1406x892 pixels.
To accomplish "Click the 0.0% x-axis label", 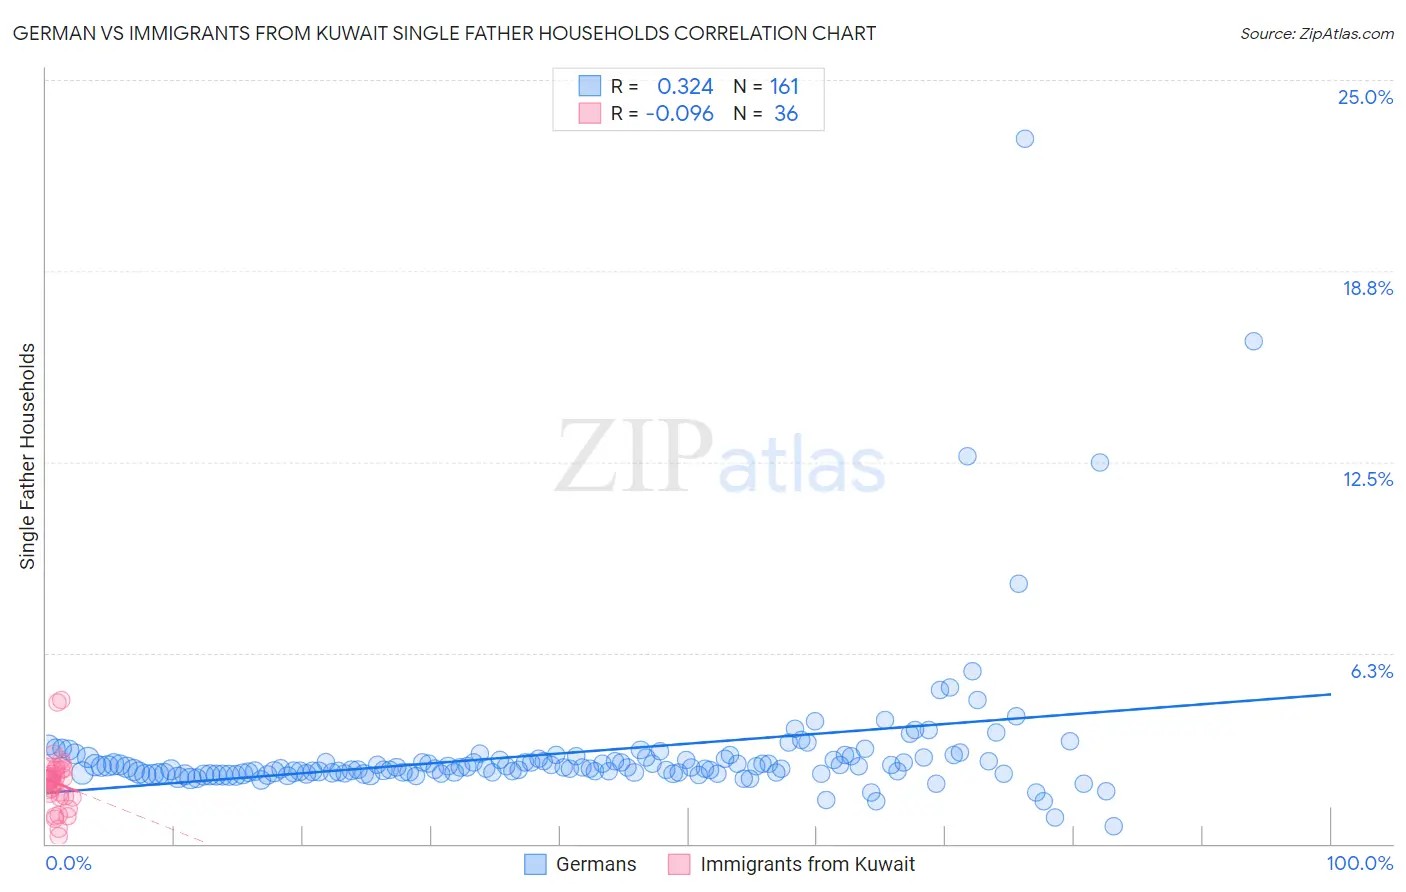I will [x=69, y=863].
